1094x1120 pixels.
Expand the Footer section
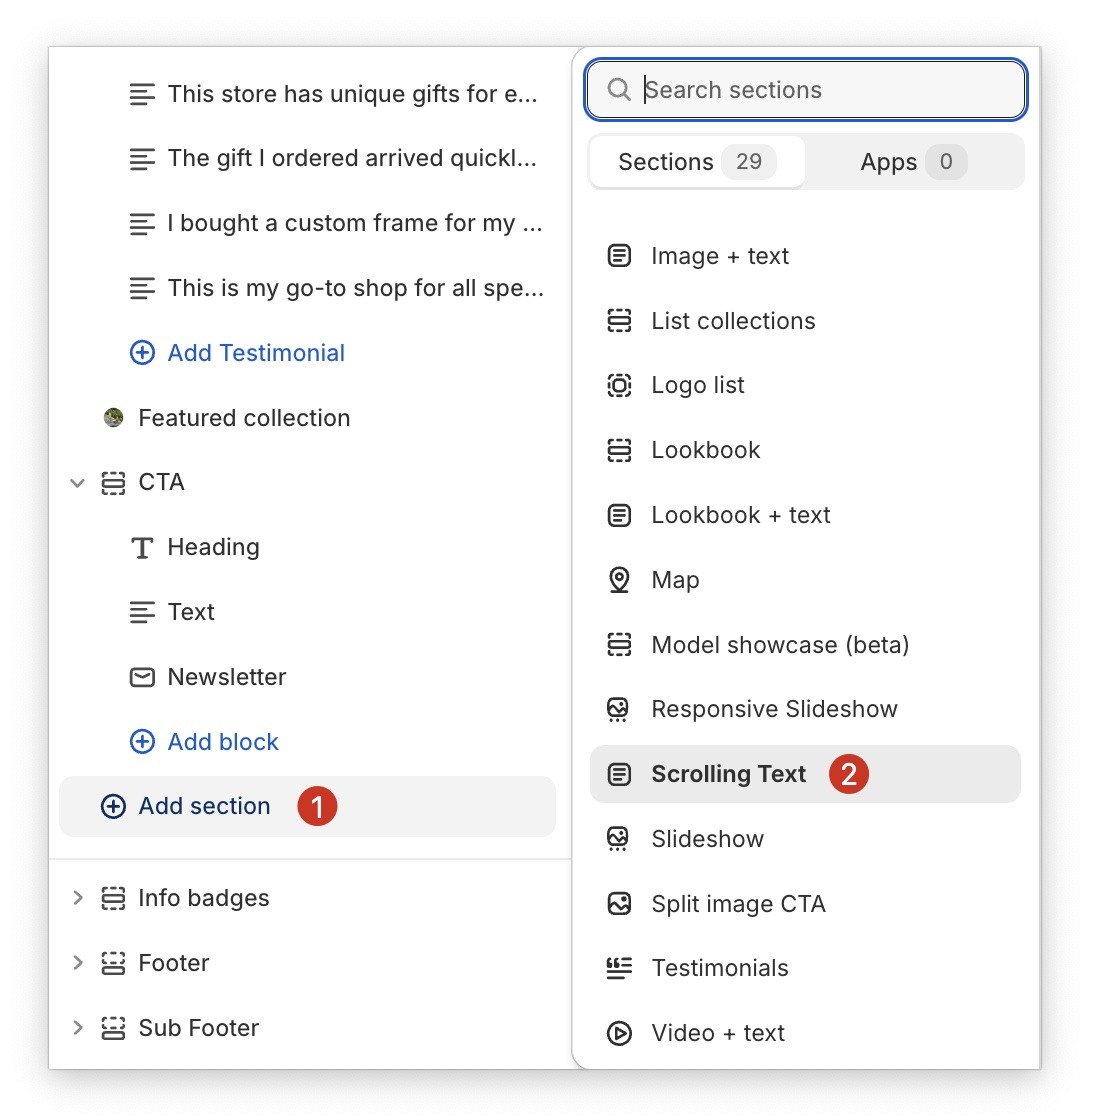click(78, 962)
